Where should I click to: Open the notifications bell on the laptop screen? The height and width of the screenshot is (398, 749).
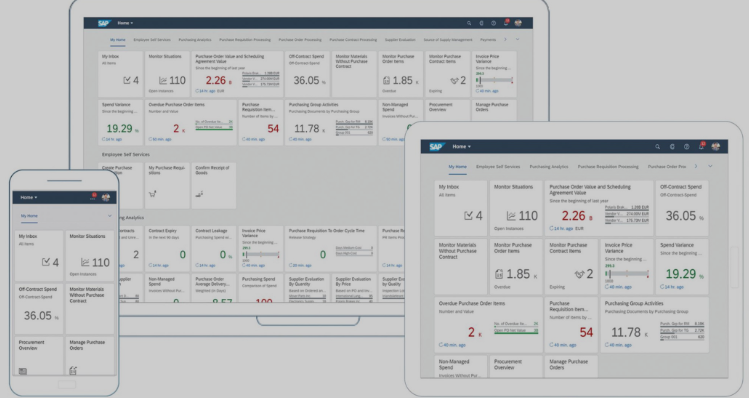[x=506, y=22]
